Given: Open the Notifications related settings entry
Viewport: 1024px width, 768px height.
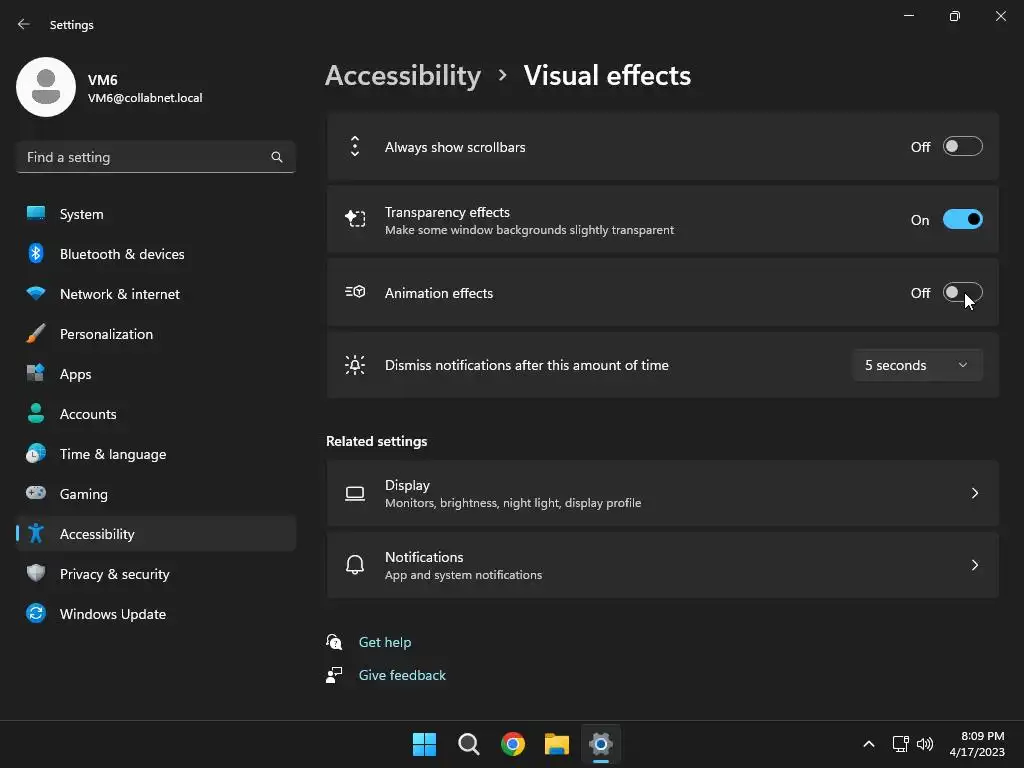Looking at the screenshot, I should pyautogui.click(x=662, y=565).
